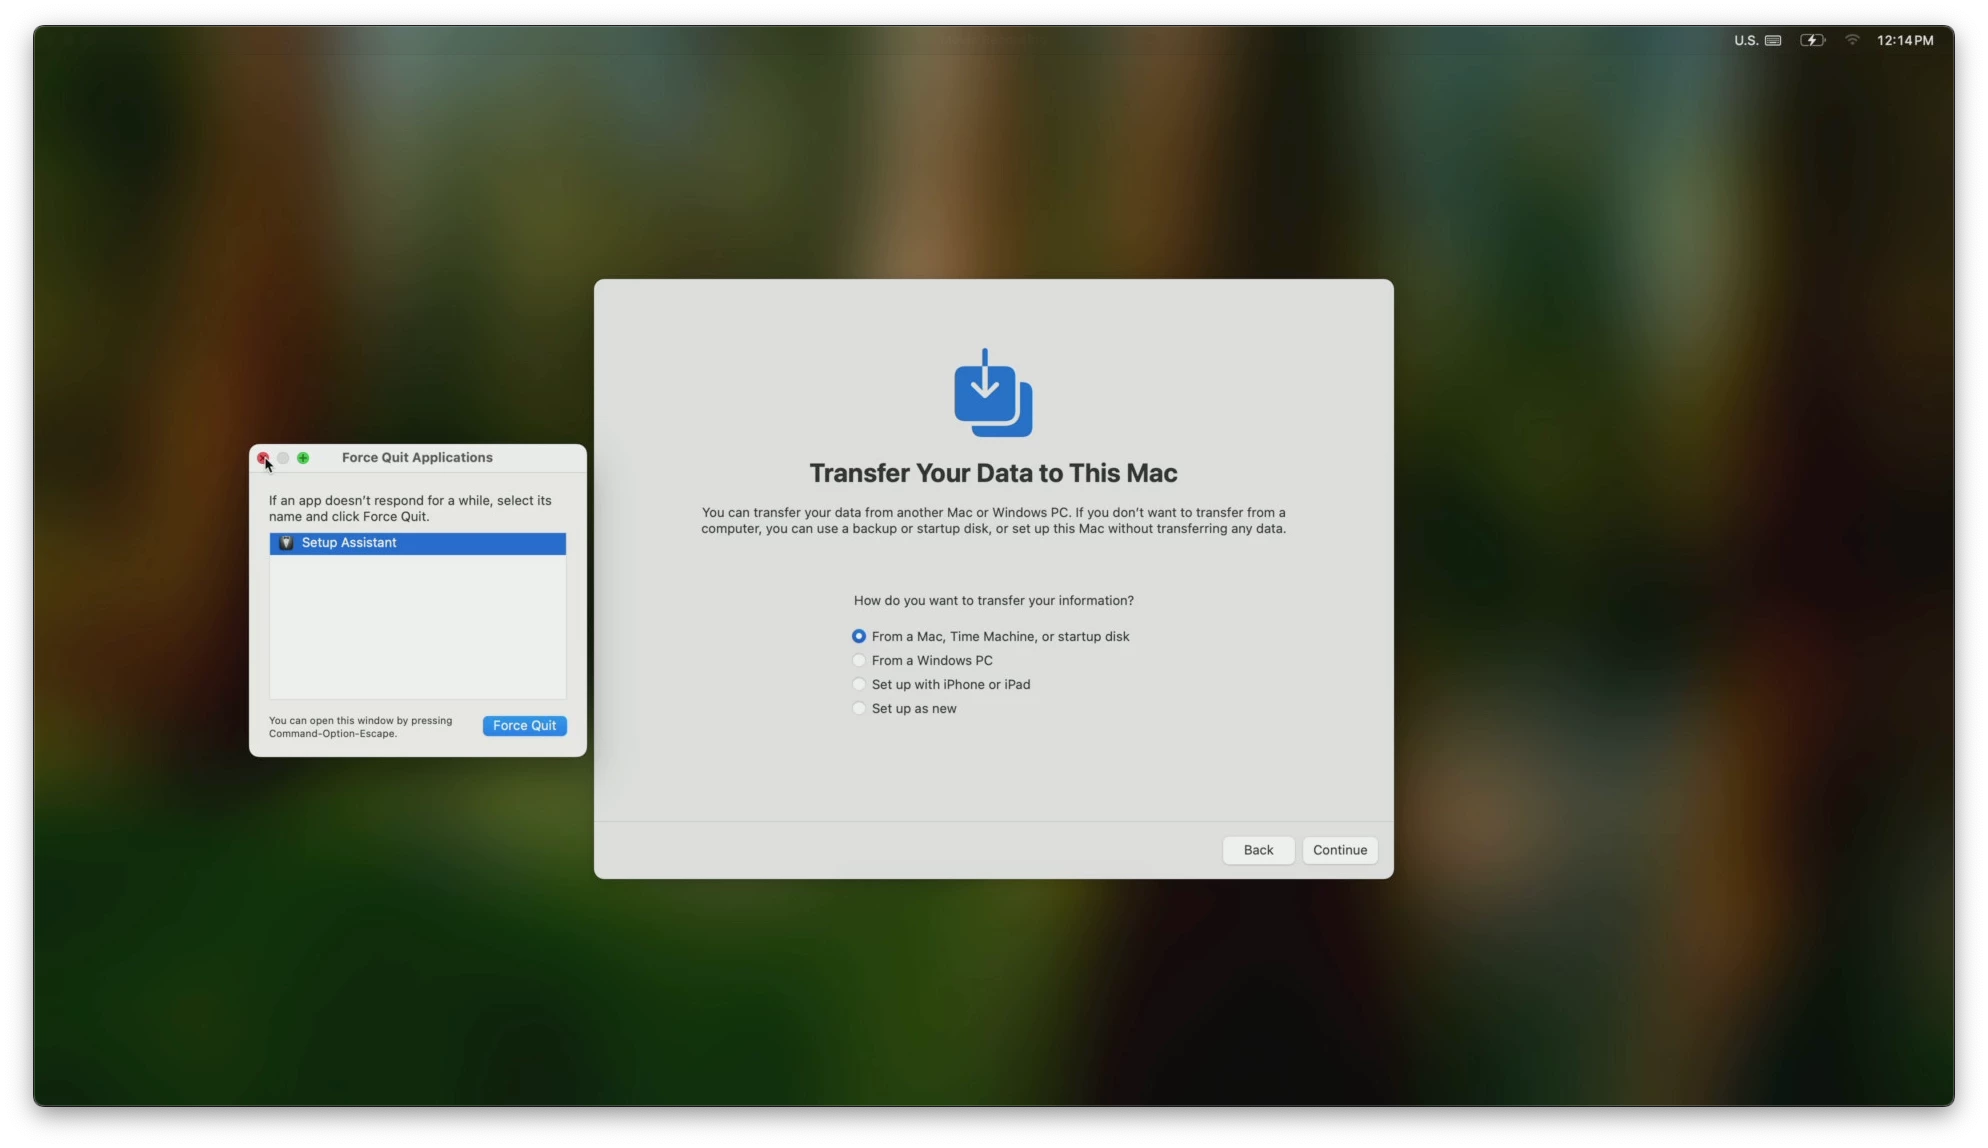Click the Force Quit Applications title bar
The image size is (1988, 1148).
coord(417,458)
